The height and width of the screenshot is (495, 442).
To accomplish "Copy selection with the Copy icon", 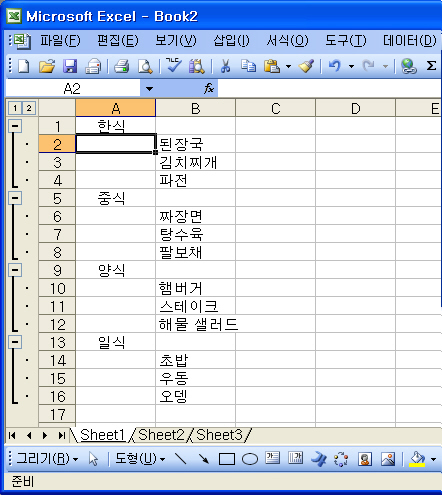I will coord(249,66).
